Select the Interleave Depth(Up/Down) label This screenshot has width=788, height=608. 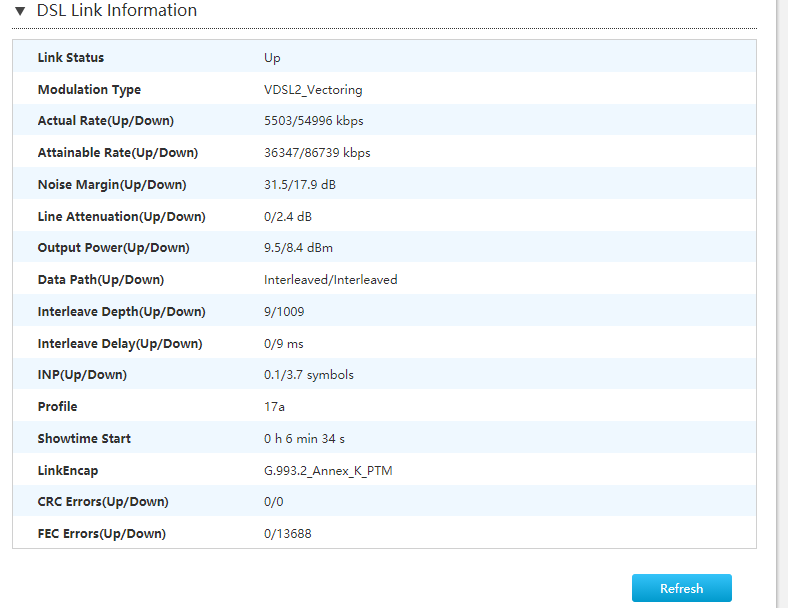pyautogui.click(x=122, y=312)
